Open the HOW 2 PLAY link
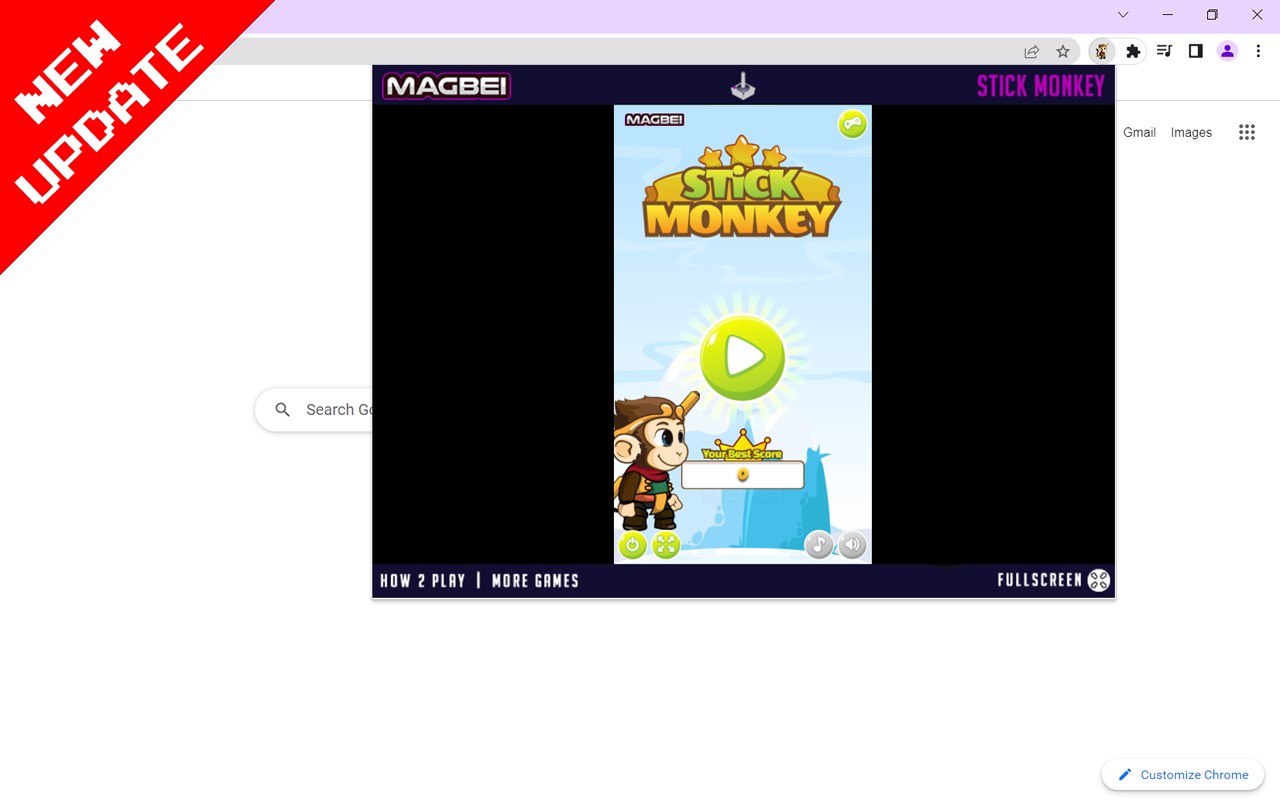The height and width of the screenshot is (800, 1280). 423,580
